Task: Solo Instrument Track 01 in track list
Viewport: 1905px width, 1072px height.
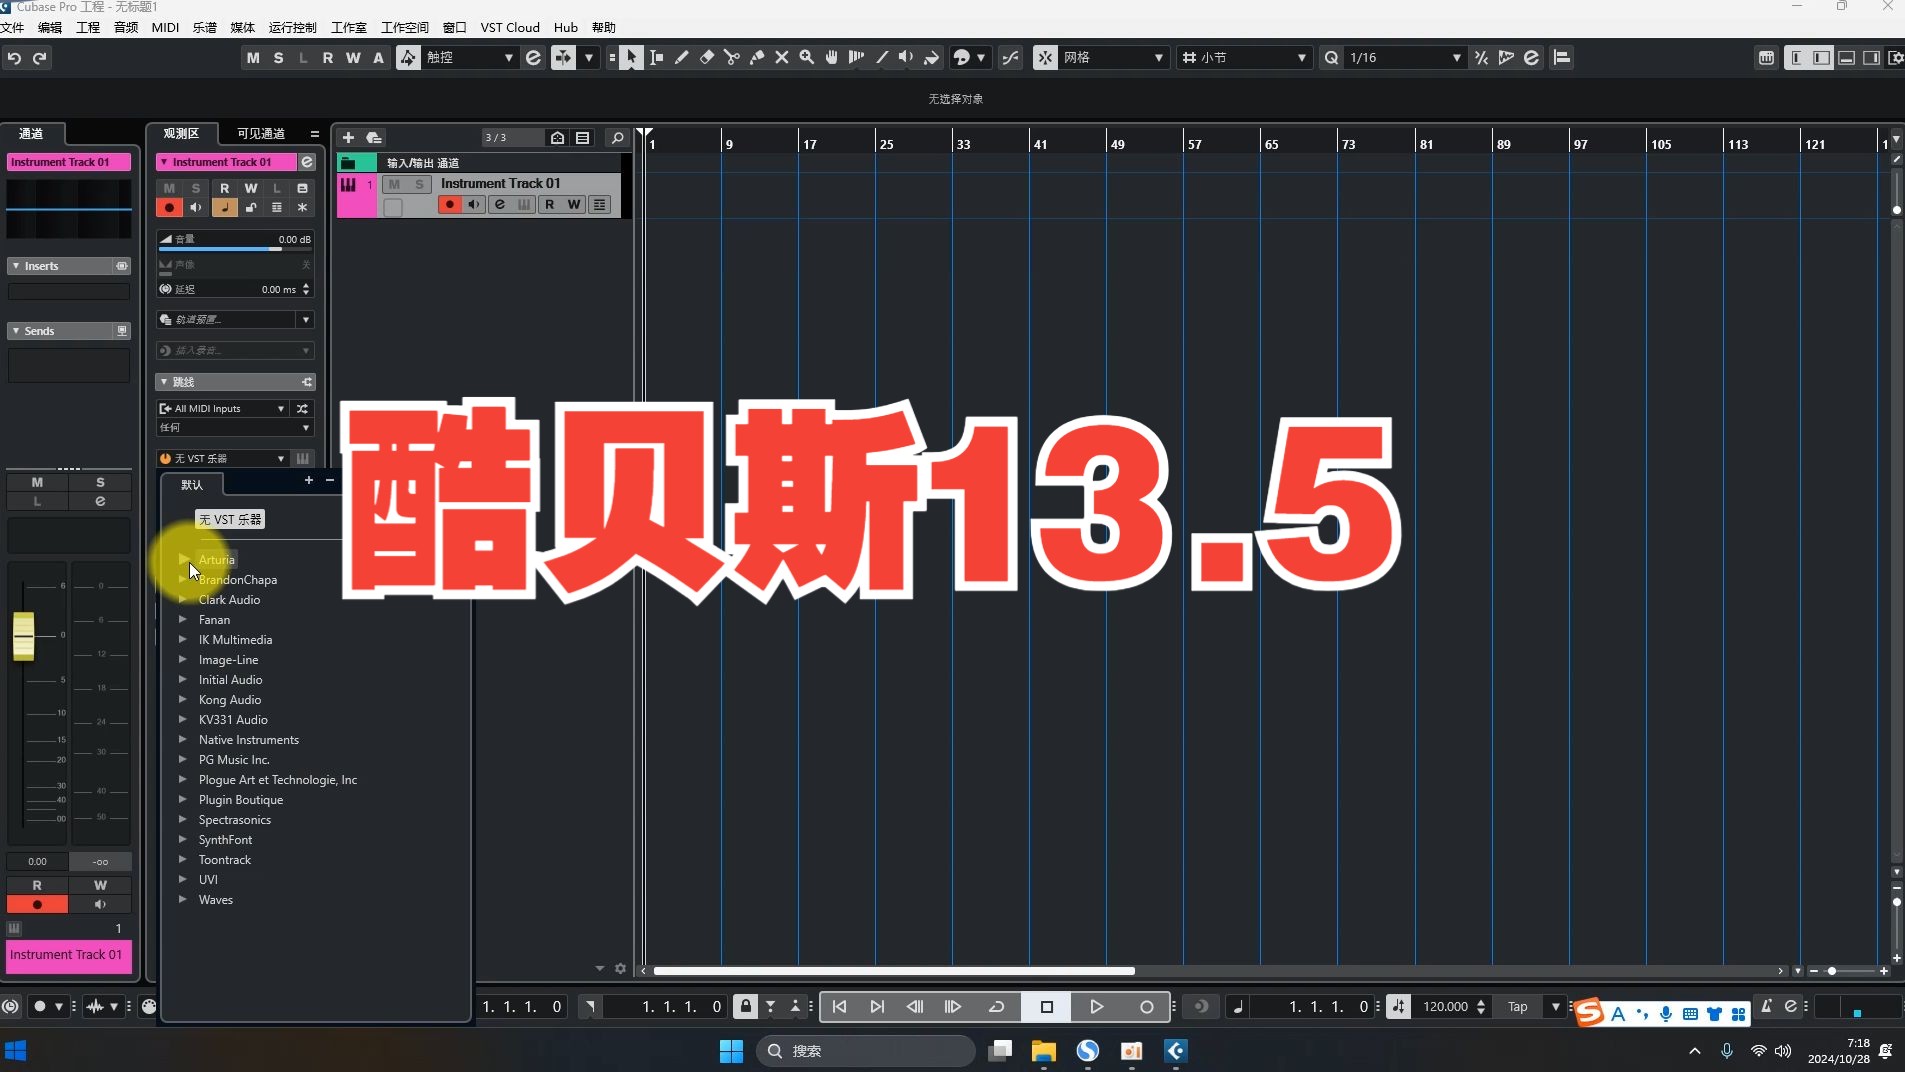Action: (x=419, y=184)
